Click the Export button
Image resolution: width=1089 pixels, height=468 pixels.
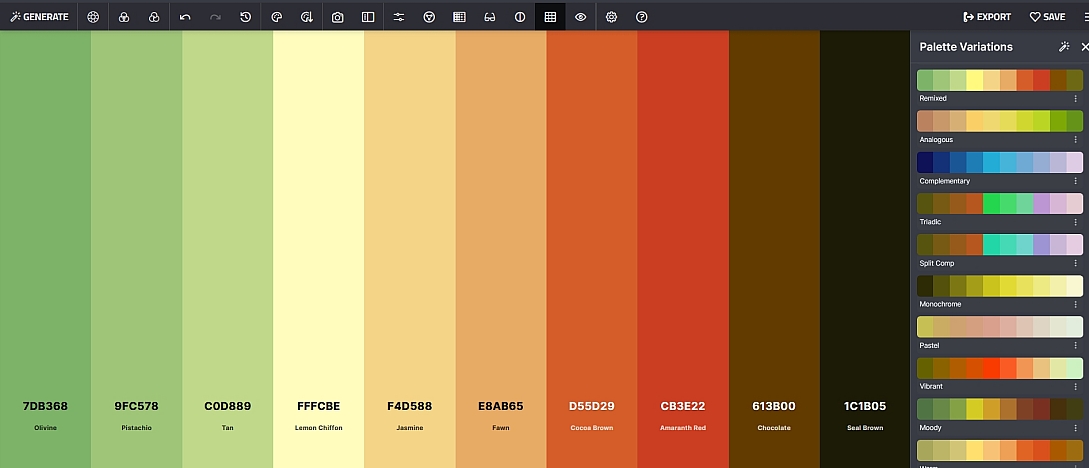(987, 17)
